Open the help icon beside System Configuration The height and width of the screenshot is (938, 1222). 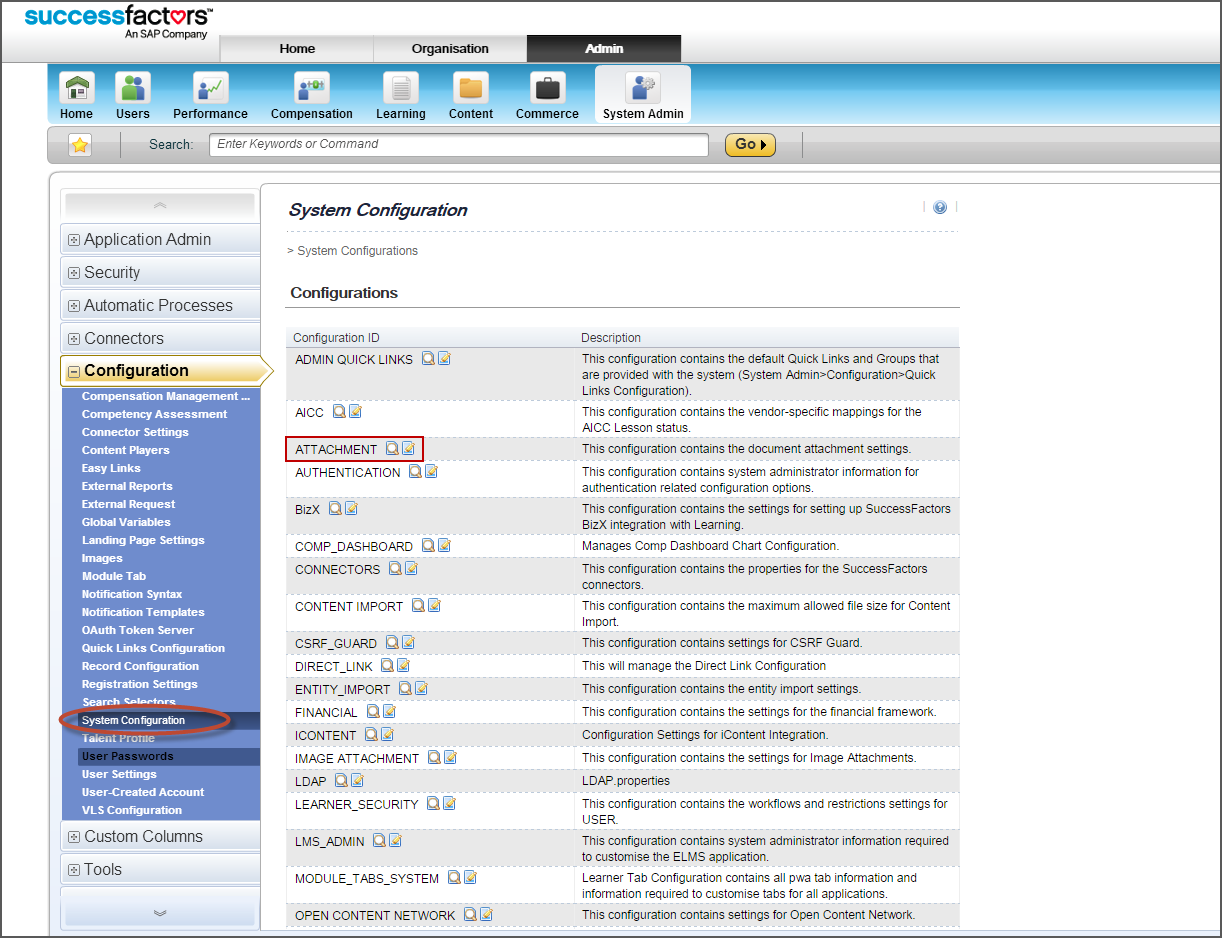pyautogui.click(x=940, y=208)
